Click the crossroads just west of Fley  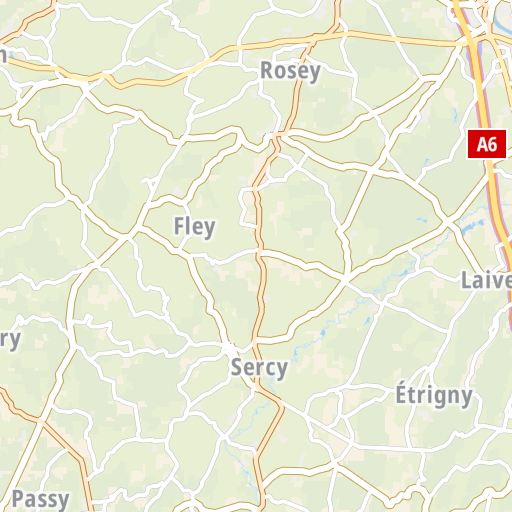pos(128,236)
